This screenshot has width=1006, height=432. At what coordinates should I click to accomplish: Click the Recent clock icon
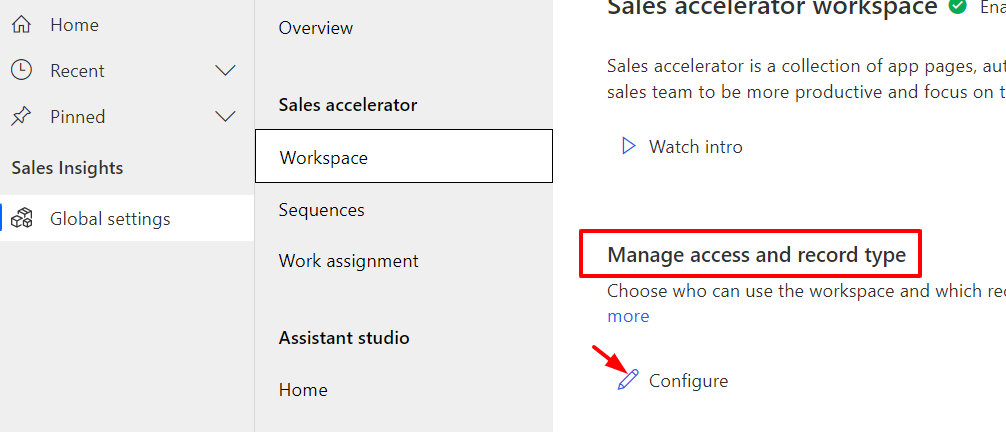pos(21,70)
